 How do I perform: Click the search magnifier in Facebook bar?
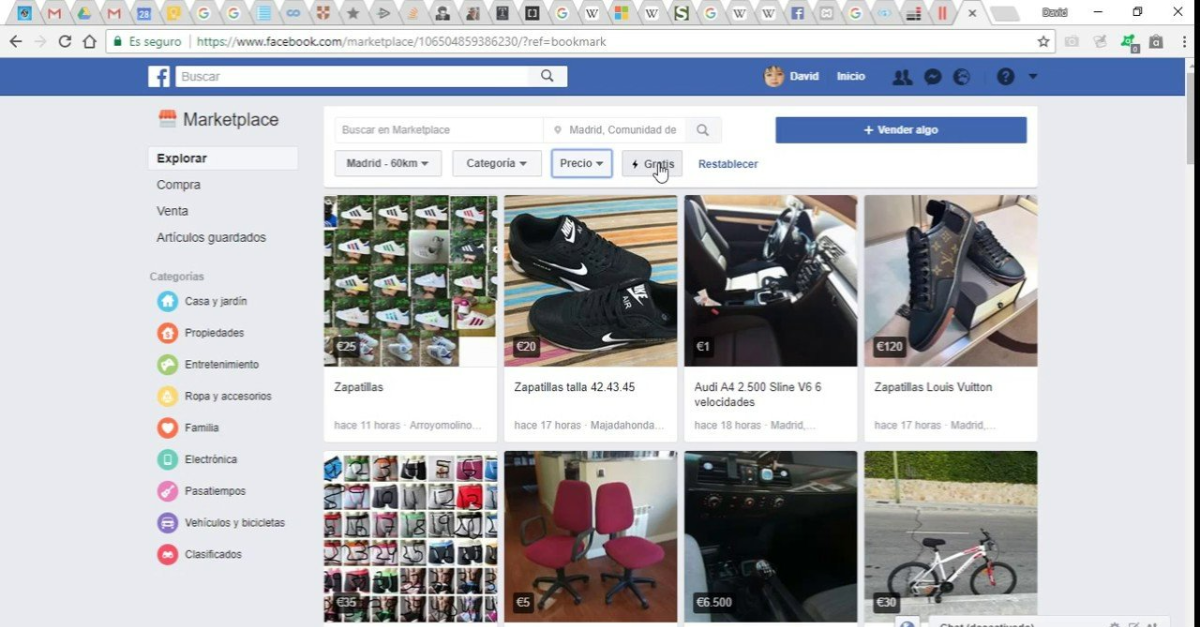pyautogui.click(x=547, y=76)
